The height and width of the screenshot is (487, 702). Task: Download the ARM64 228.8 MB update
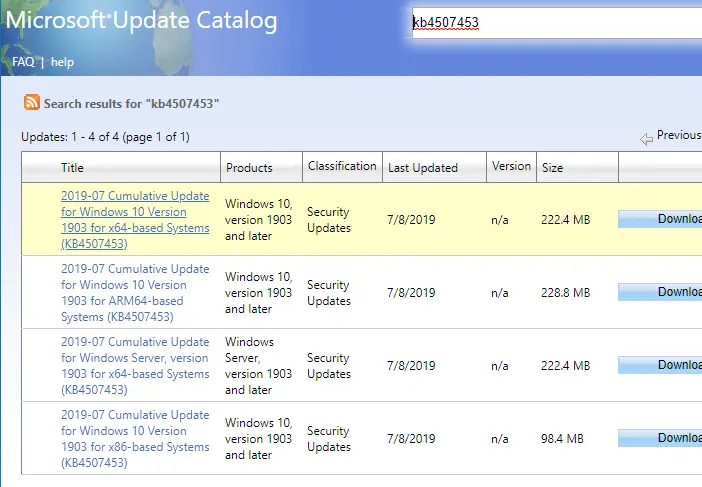point(660,292)
